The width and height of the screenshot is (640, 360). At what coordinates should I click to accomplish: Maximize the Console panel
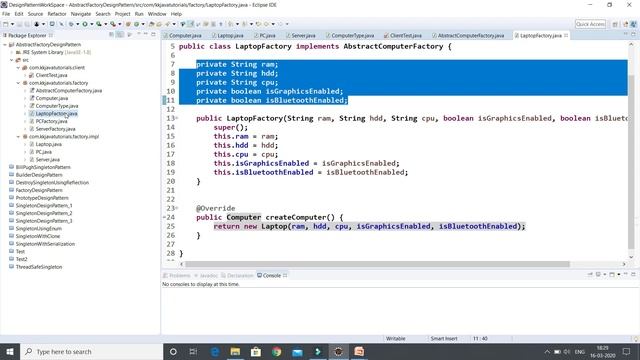(633, 274)
